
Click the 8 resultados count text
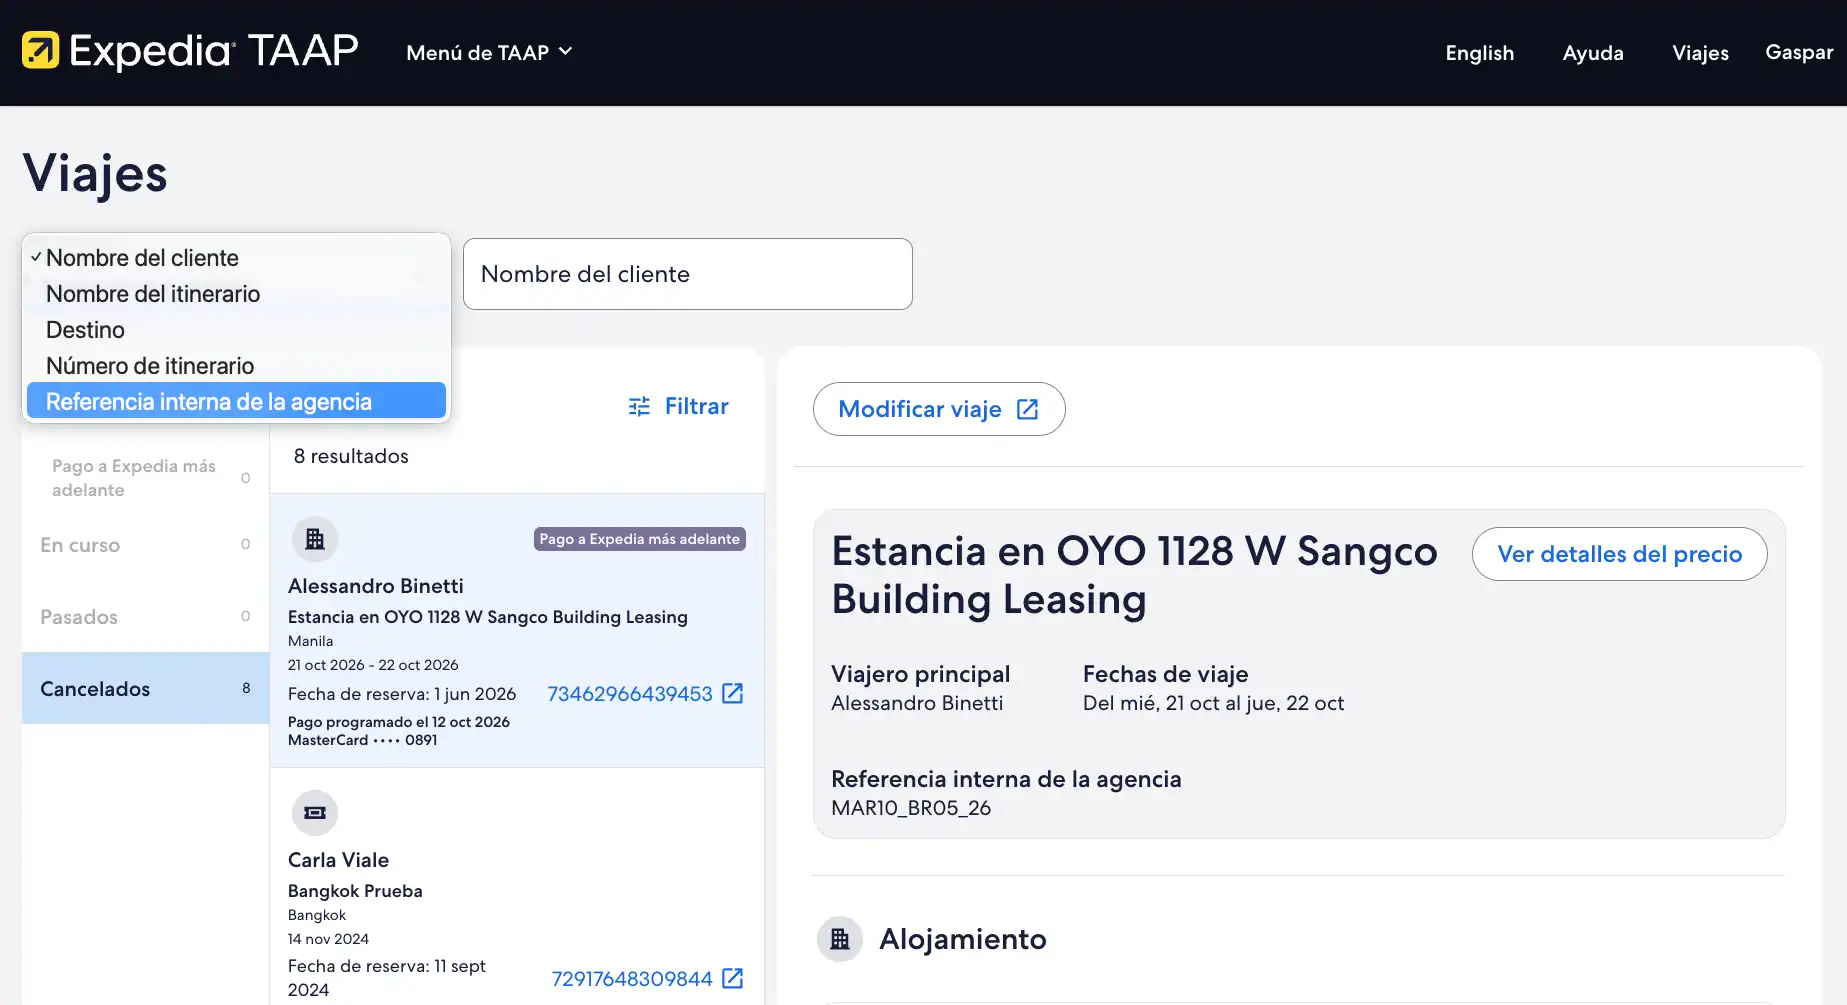[351, 456]
